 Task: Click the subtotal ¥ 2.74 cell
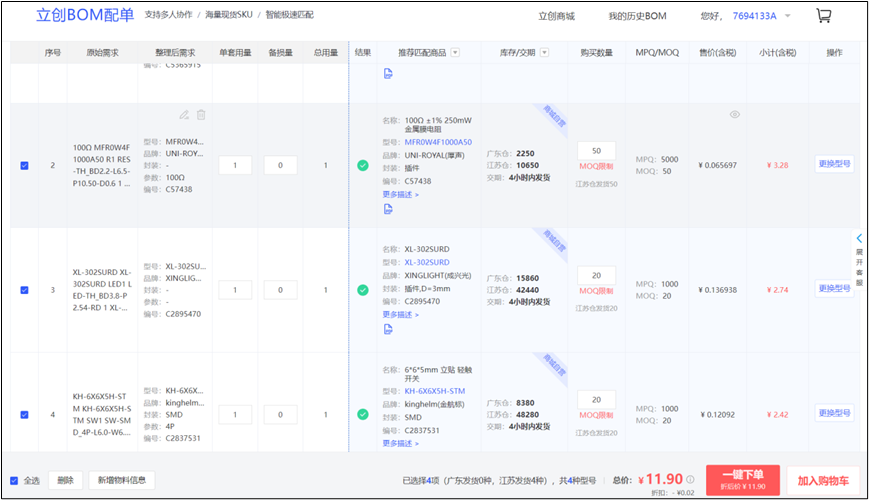point(778,290)
